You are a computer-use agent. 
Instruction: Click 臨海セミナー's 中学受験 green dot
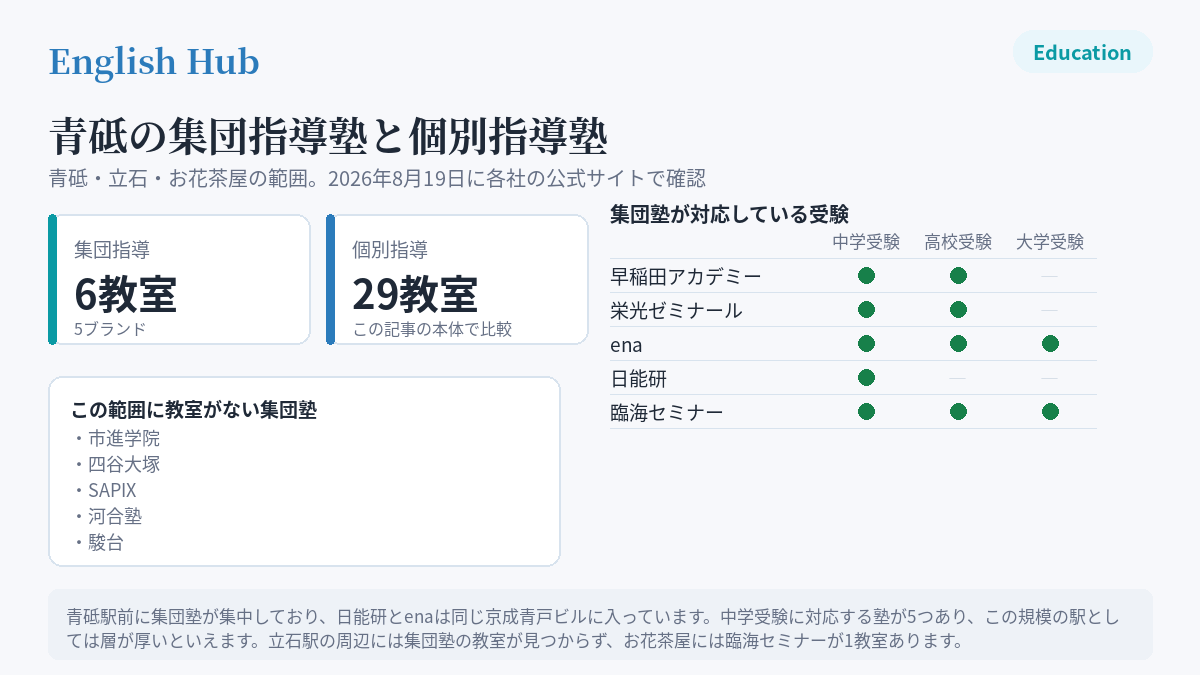coord(867,412)
